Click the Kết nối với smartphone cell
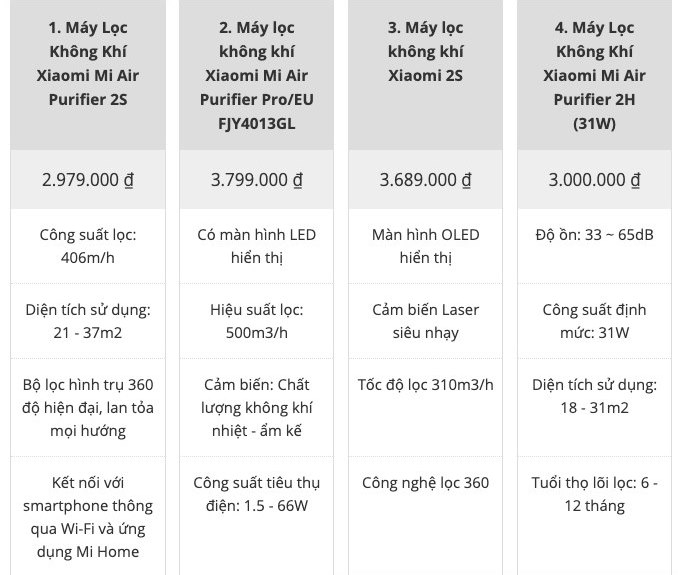This screenshot has height=575, width=678. click(88, 516)
